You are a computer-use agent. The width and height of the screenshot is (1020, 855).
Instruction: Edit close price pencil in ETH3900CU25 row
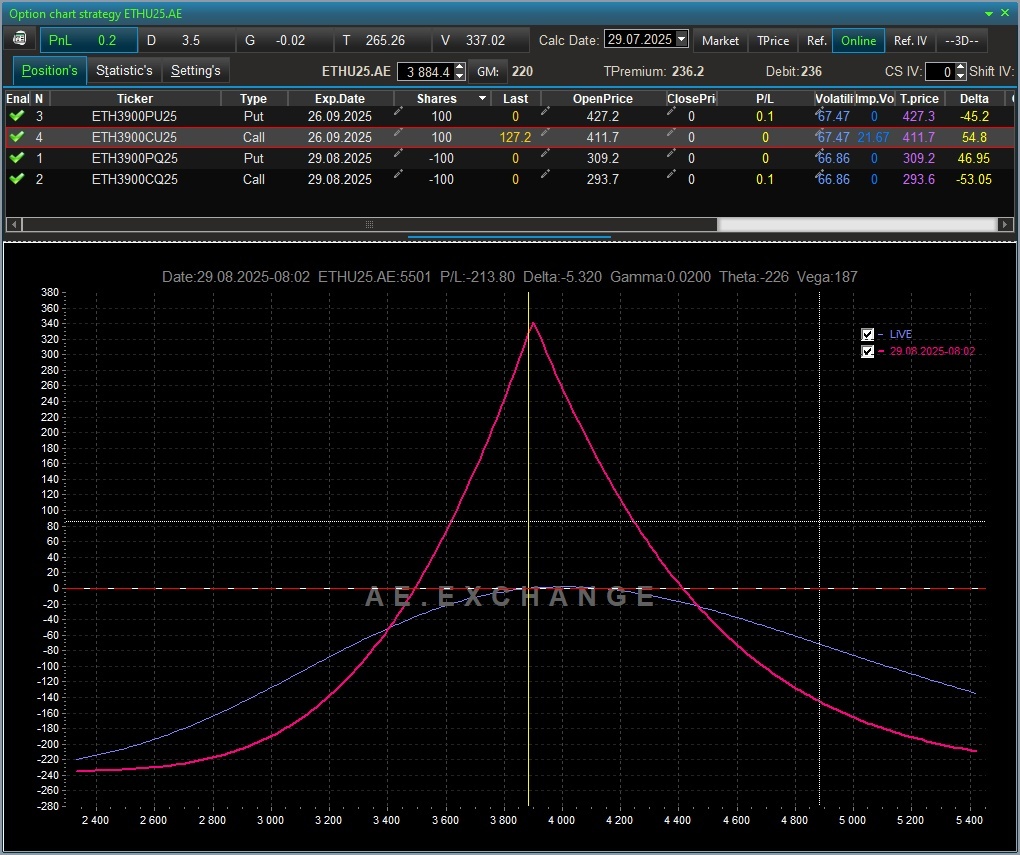pos(671,132)
